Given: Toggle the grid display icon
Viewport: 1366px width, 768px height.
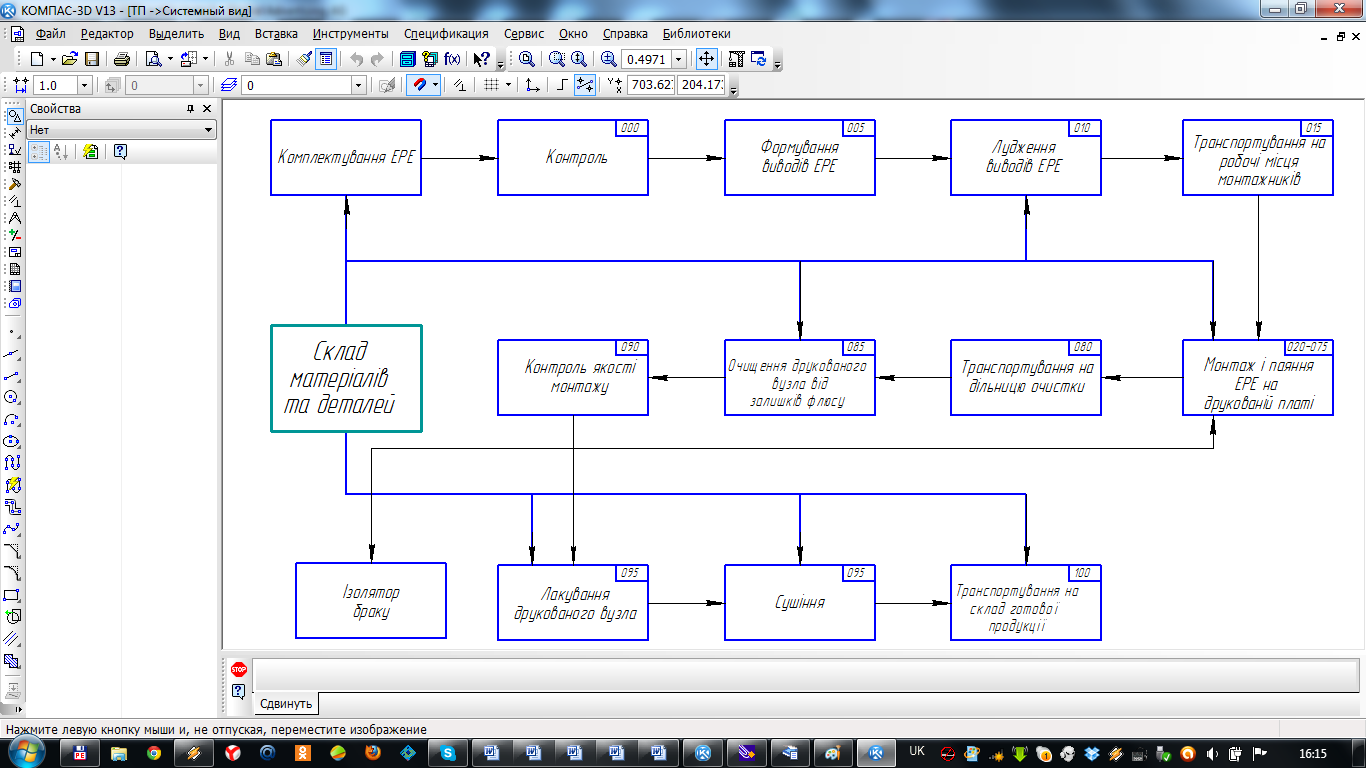Looking at the screenshot, I should [x=491, y=86].
